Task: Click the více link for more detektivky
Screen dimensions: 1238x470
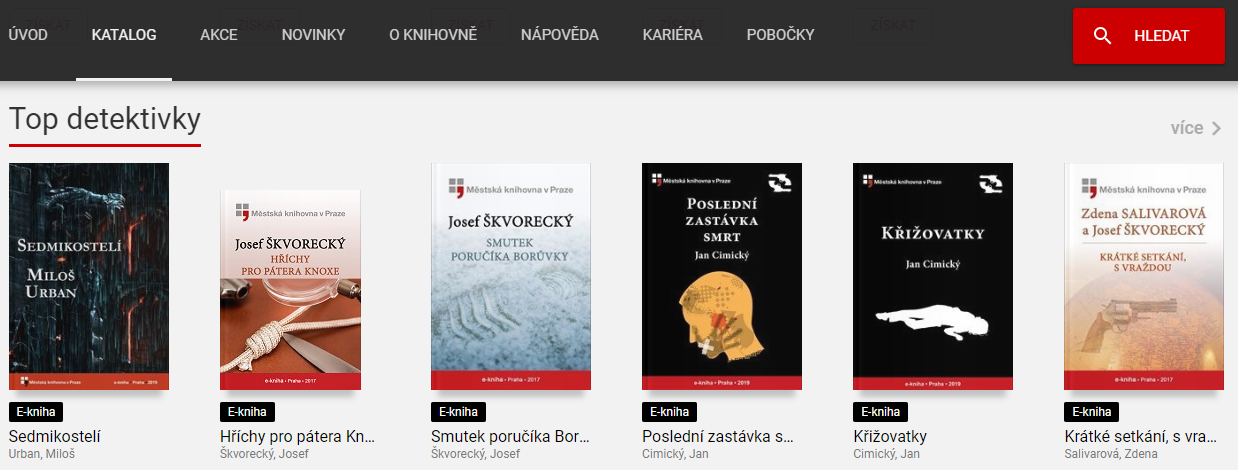Action: (1187, 128)
